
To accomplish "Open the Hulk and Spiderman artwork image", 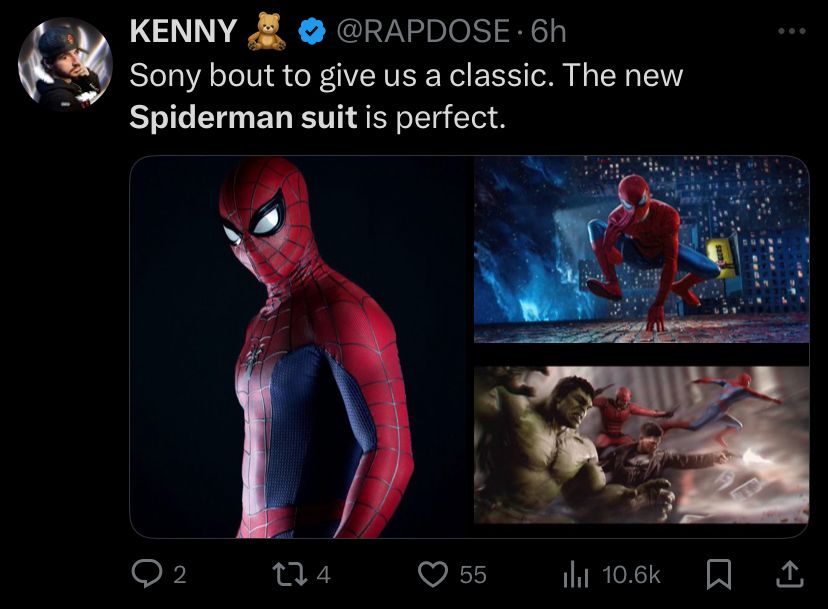I will tap(640, 445).
